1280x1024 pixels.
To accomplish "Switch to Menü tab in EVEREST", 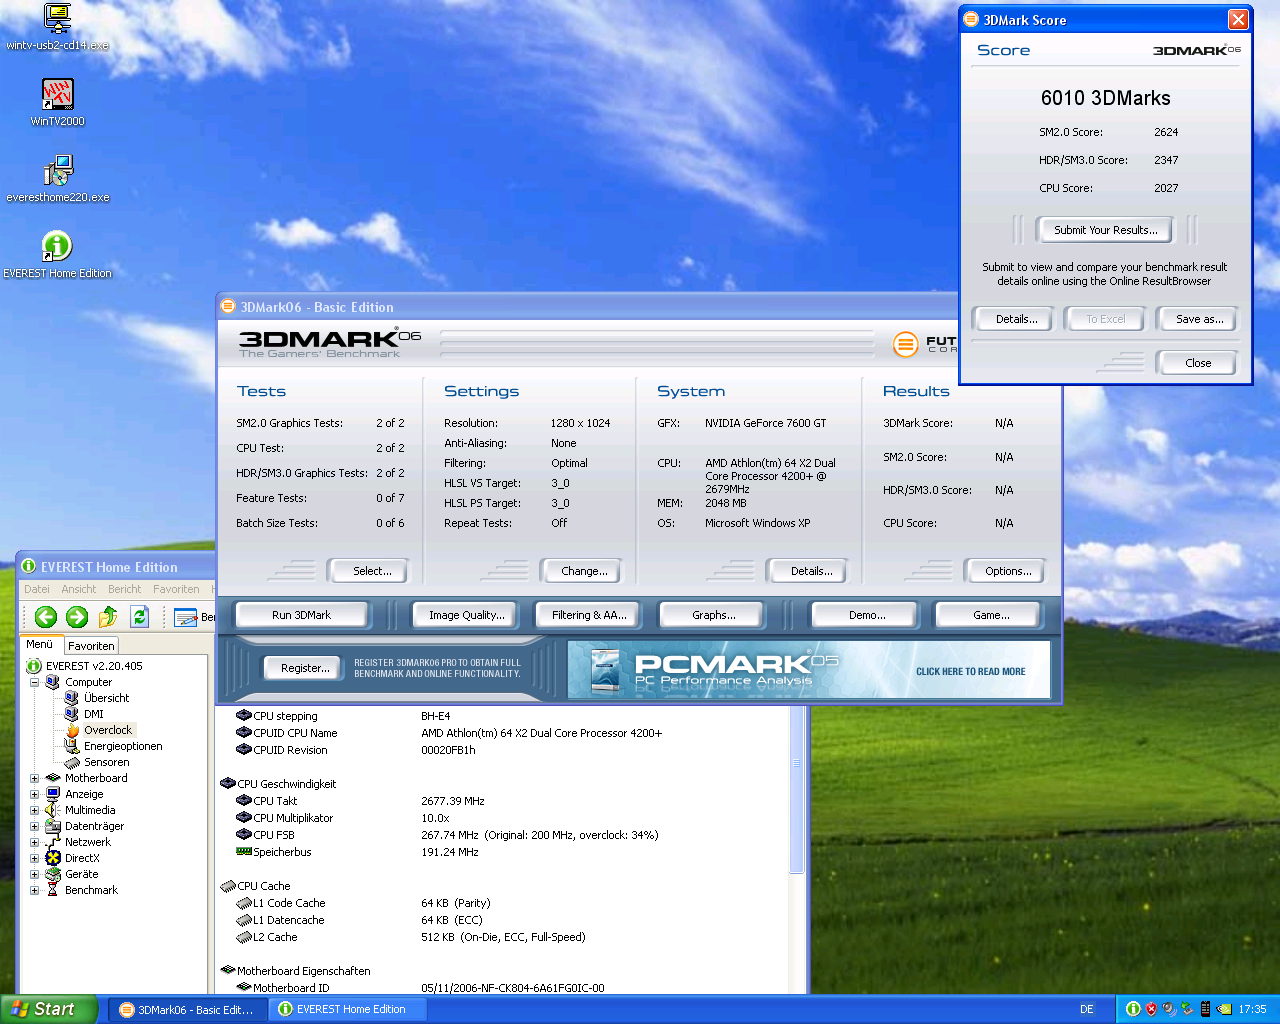I will pyautogui.click(x=40, y=644).
